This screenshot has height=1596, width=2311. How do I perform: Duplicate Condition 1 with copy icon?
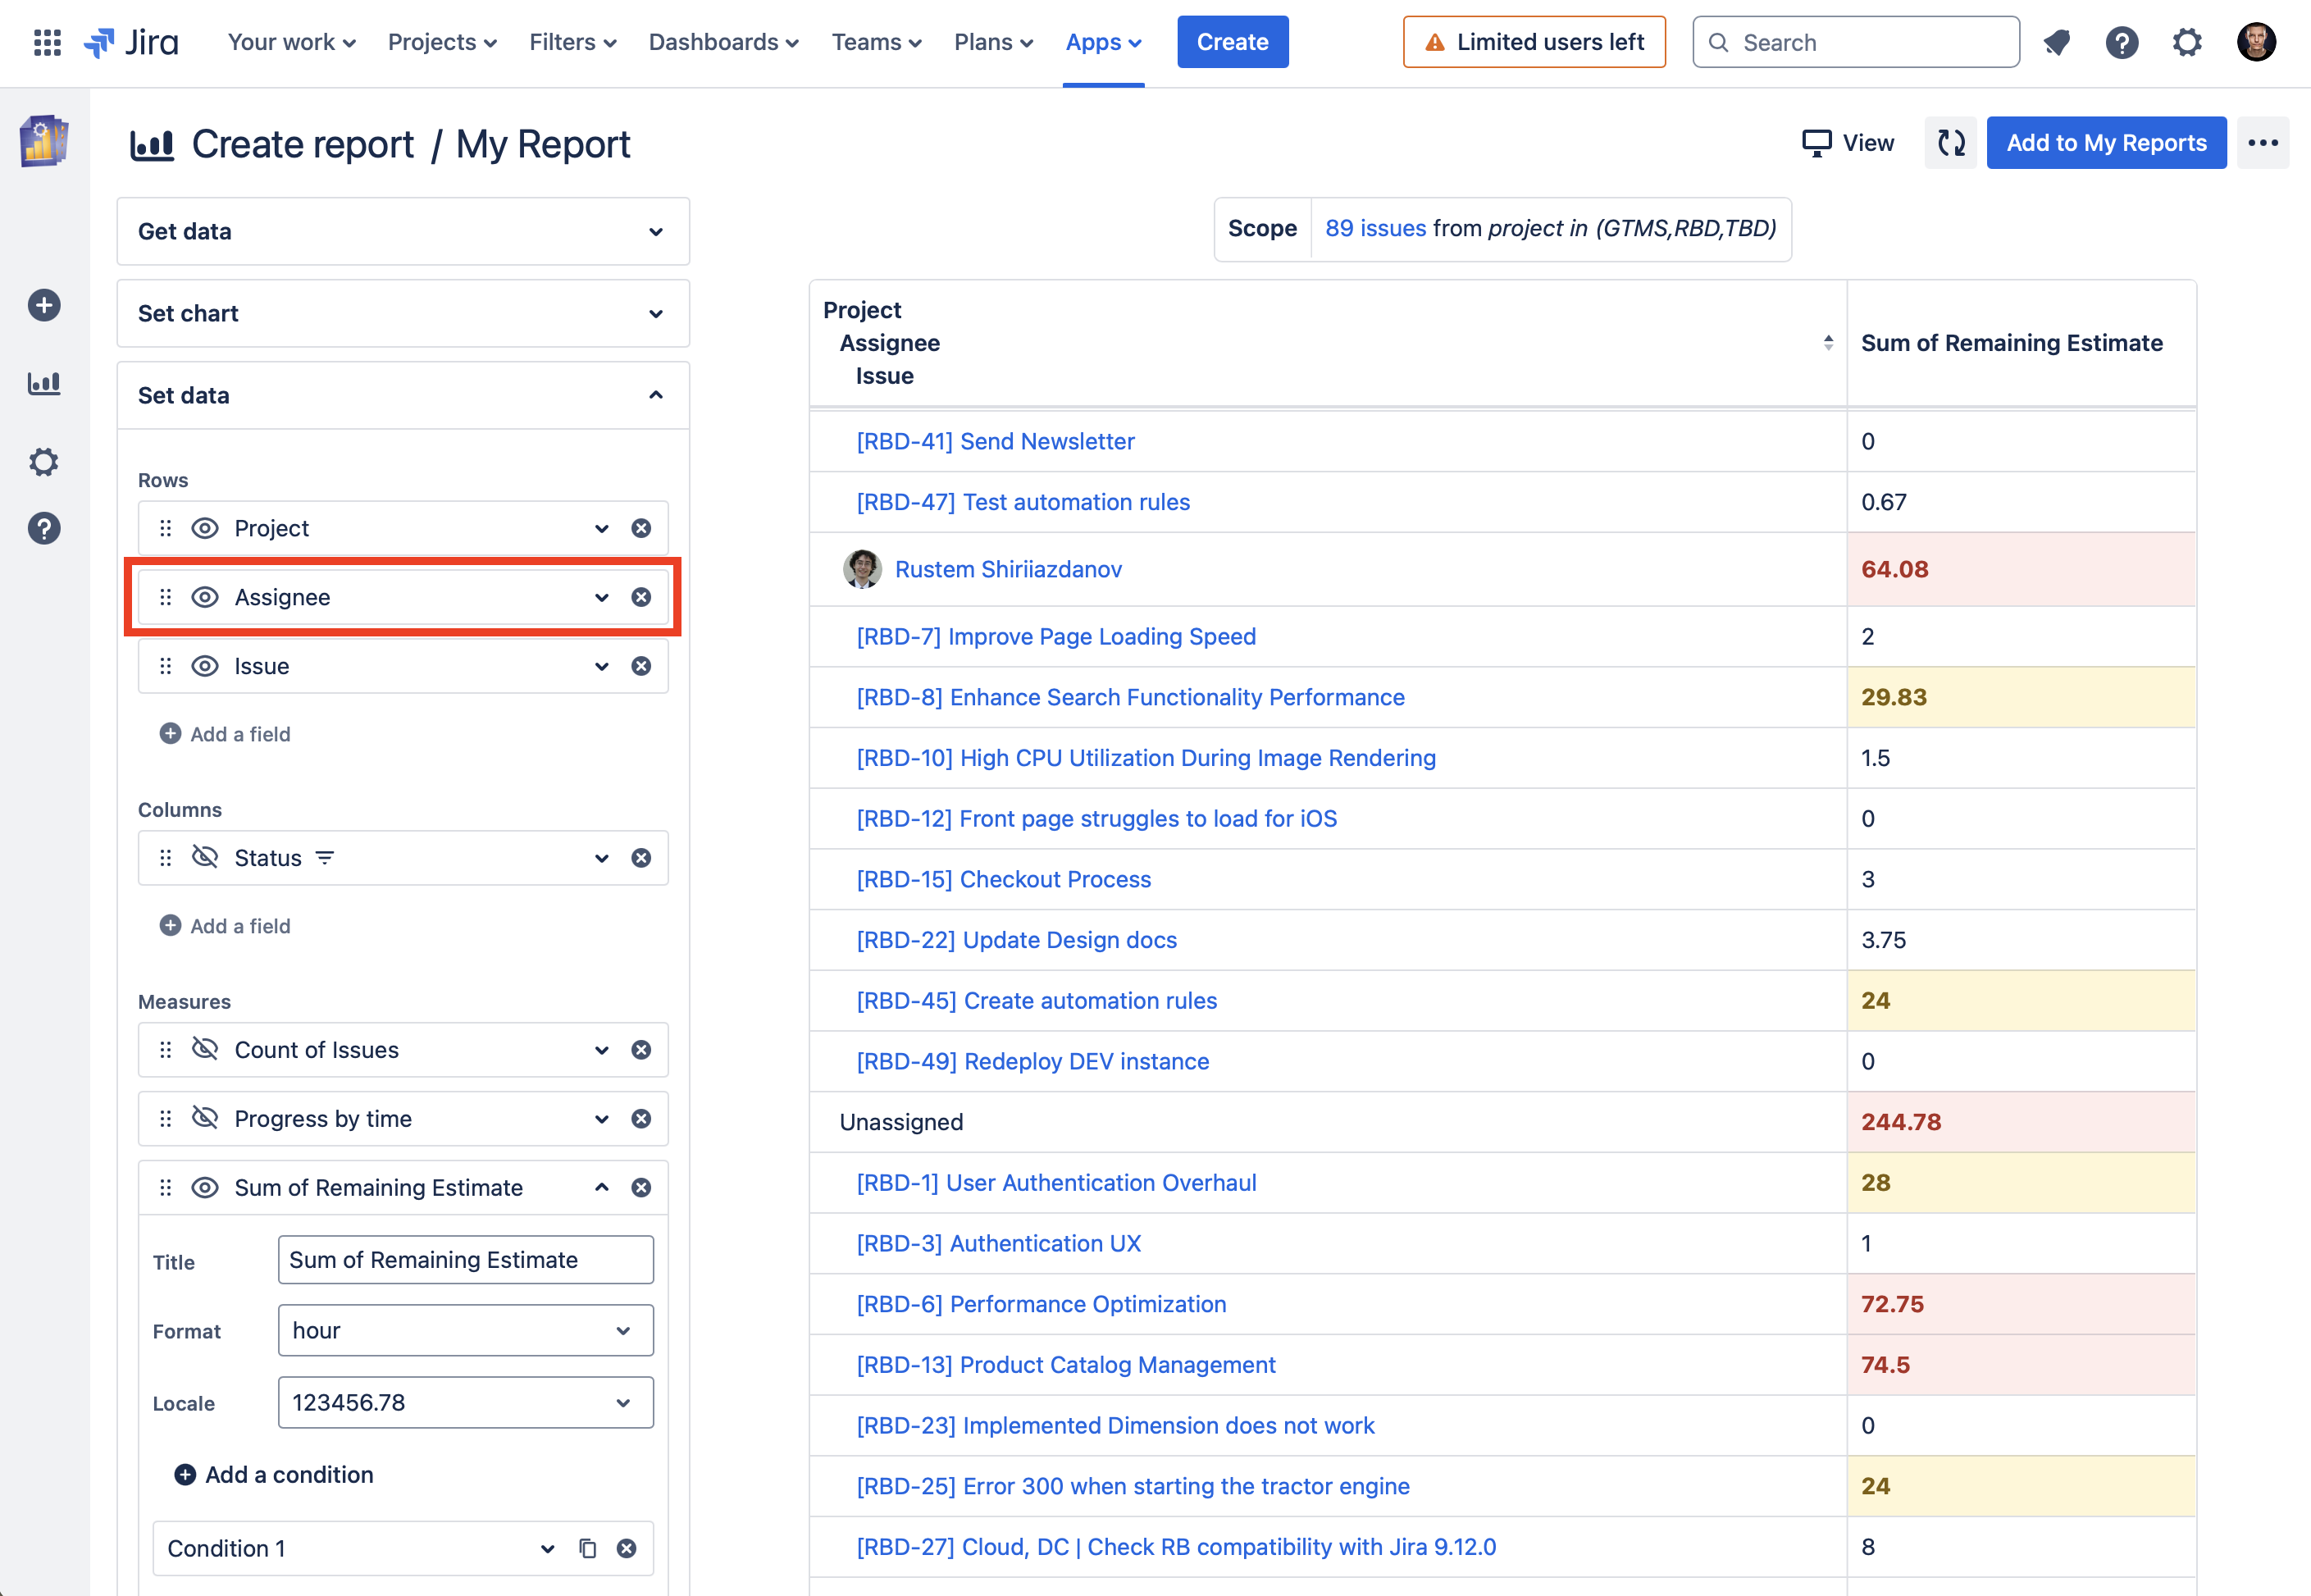588,1548
